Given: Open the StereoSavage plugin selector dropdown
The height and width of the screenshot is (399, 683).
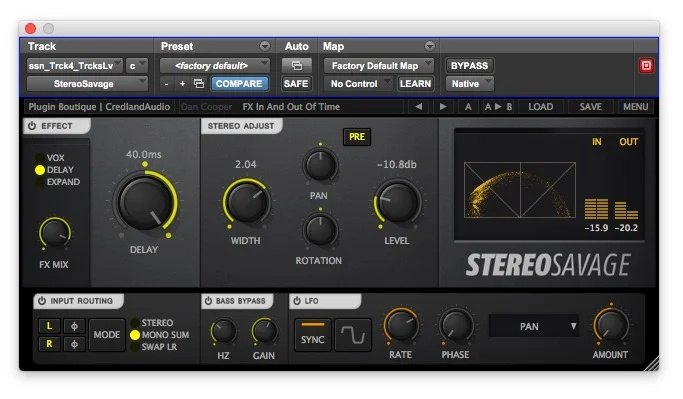Looking at the screenshot, I should pos(87,84).
